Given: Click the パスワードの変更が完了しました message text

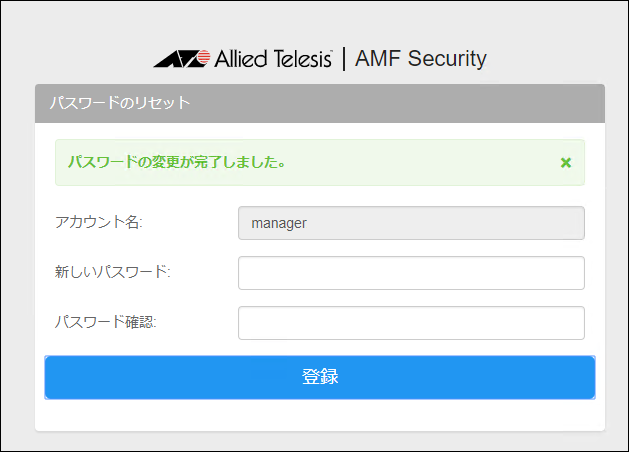Looking at the screenshot, I should point(175,162).
